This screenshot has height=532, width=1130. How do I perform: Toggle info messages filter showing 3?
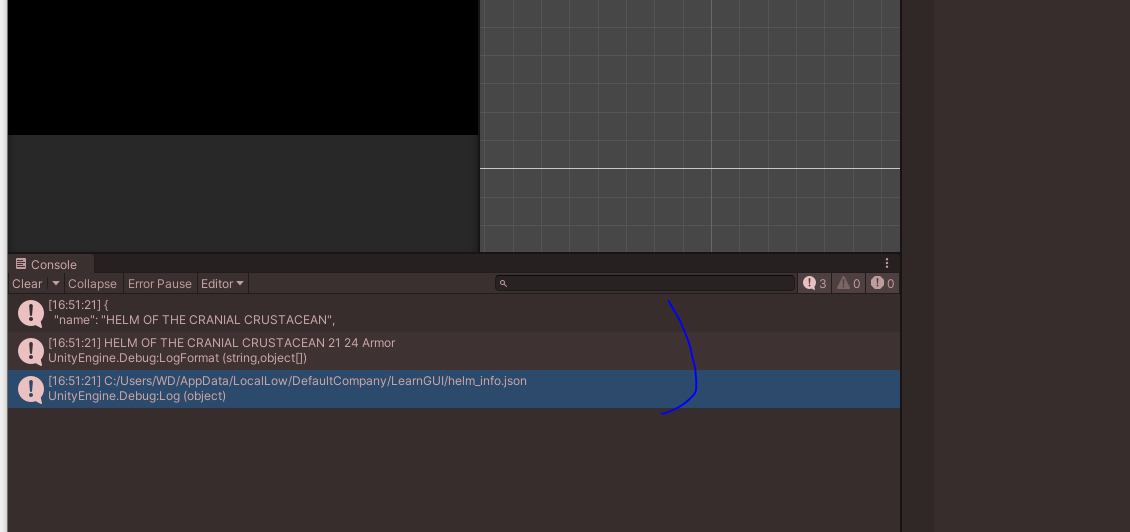pos(814,283)
